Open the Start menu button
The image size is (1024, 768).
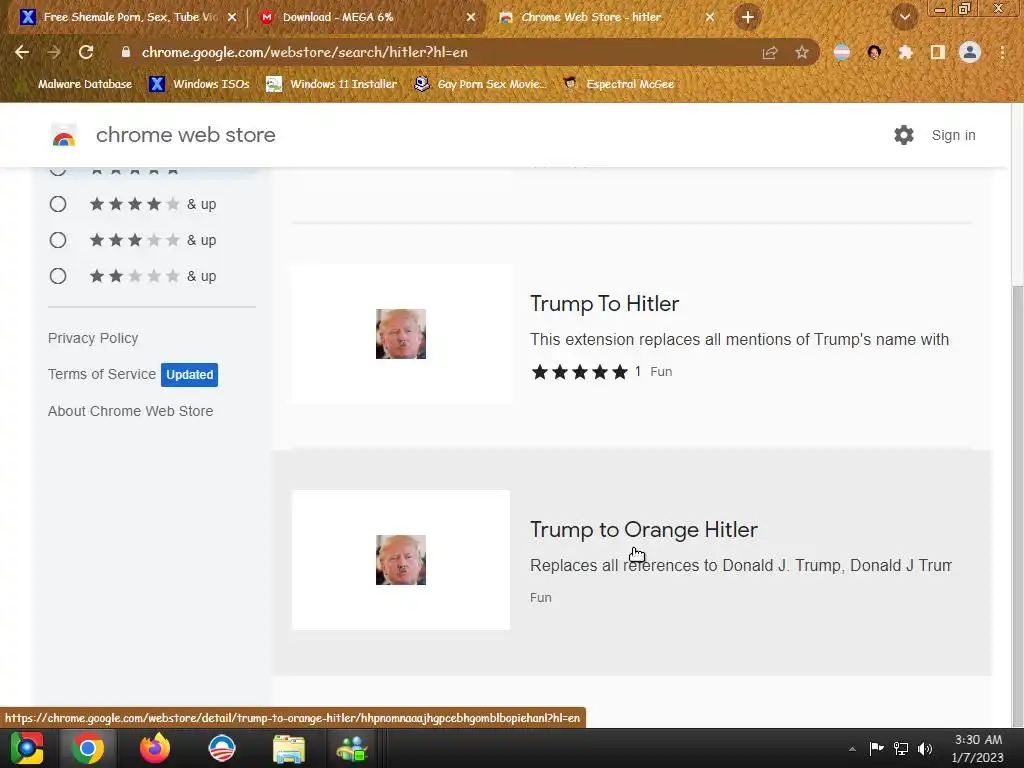(x=26, y=748)
